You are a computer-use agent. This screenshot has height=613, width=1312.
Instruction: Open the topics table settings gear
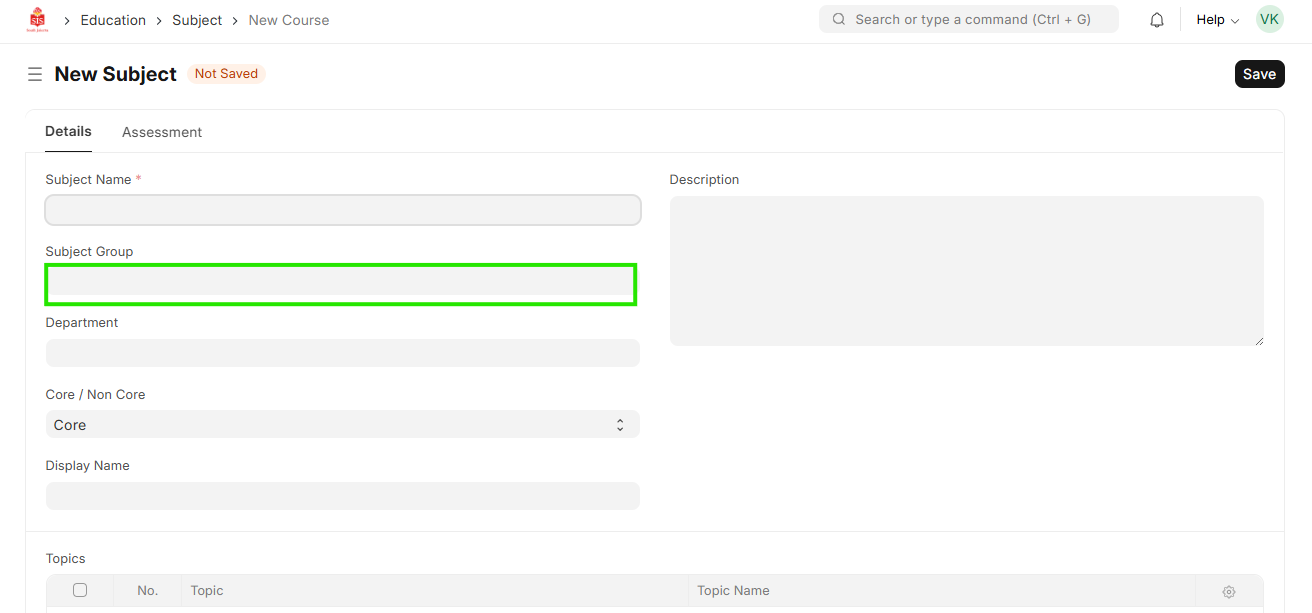pyautogui.click(x=1229, y=591)
